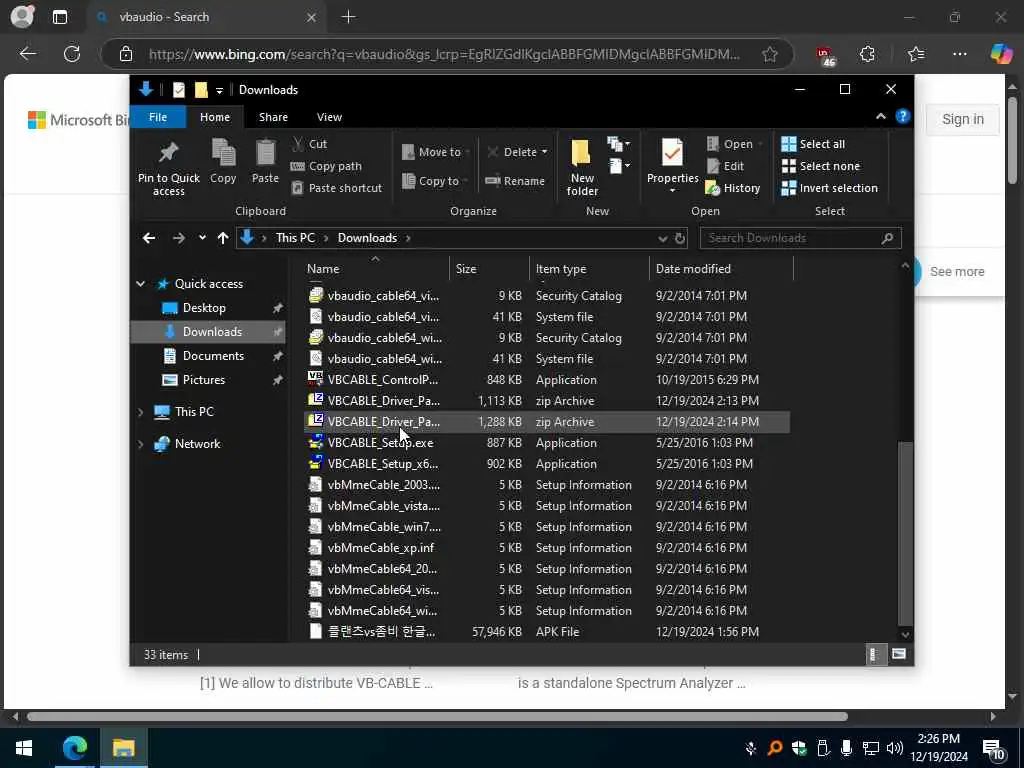Select the 57,946 KB APK file
This screenshot has height=768, width=1024.
[547, 632]
